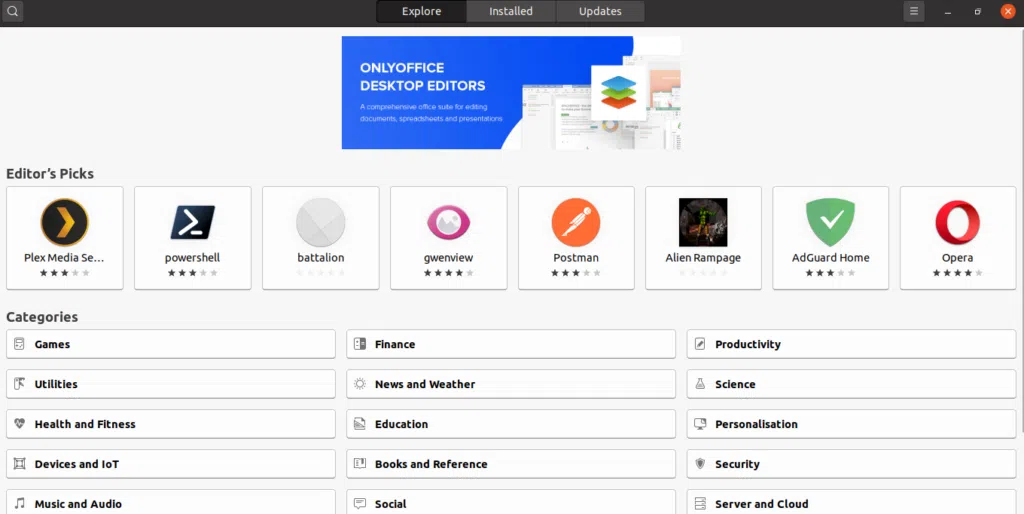Image resolution: width=1024 pixels, height=514 pixels.
Task: Click the Security shield icon
Action: (x=700, y=463)
